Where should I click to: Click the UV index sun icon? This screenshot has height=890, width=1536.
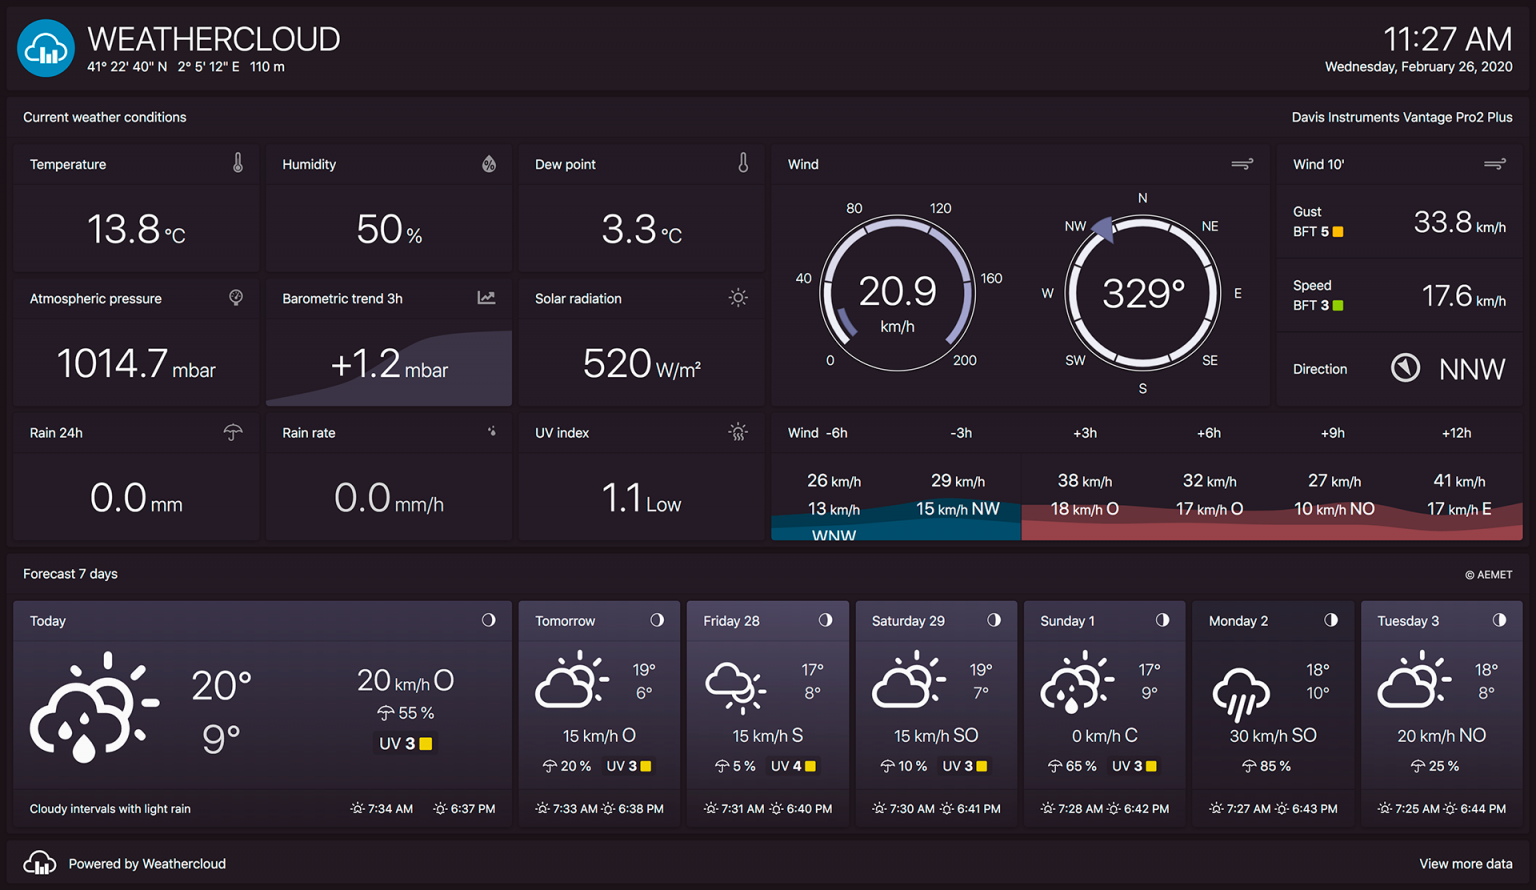tap(737, 432)
